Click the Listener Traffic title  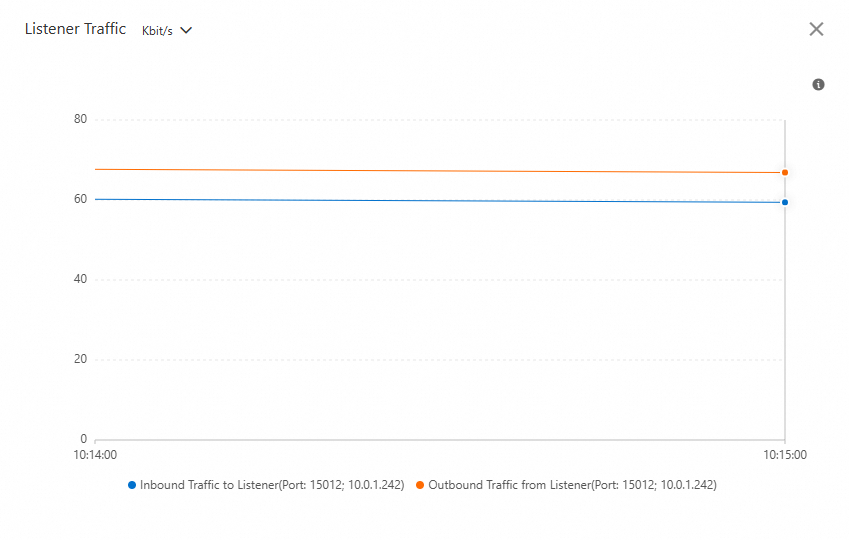coord(75,29)
